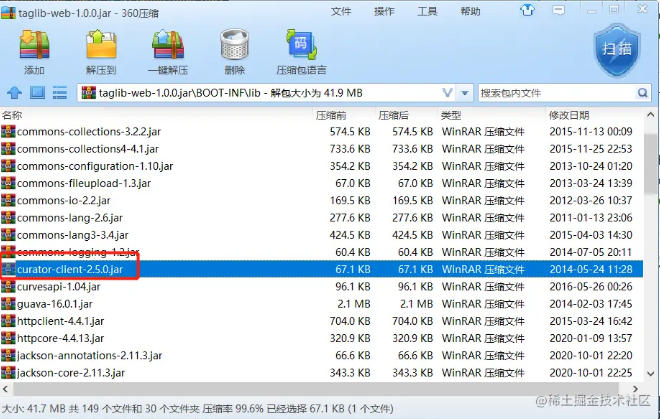
Task: Click the 2.1 MB 压缩前 size of guava
Action: (354, 304)
